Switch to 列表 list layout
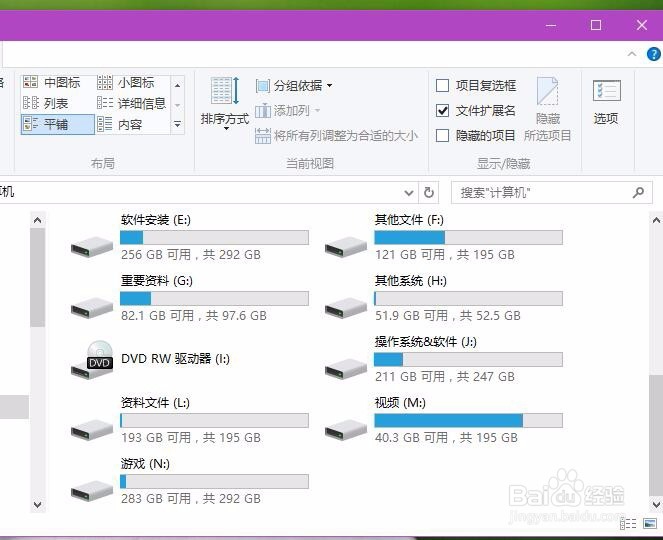The height and width of the screenshot is (540, 663). click(x=46, y=103)
